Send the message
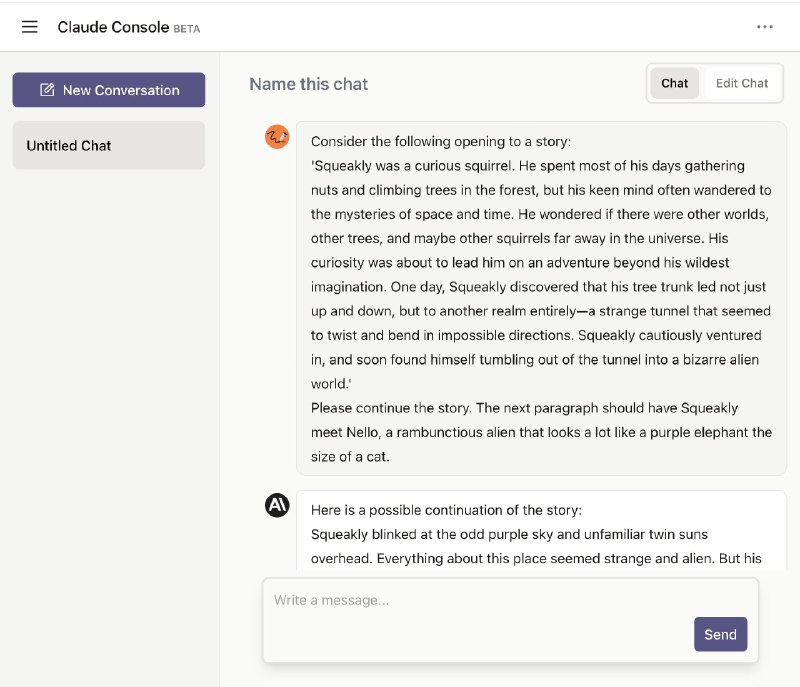Image resolution: width=800 pixels, height=687 pixels. point(720,634)
